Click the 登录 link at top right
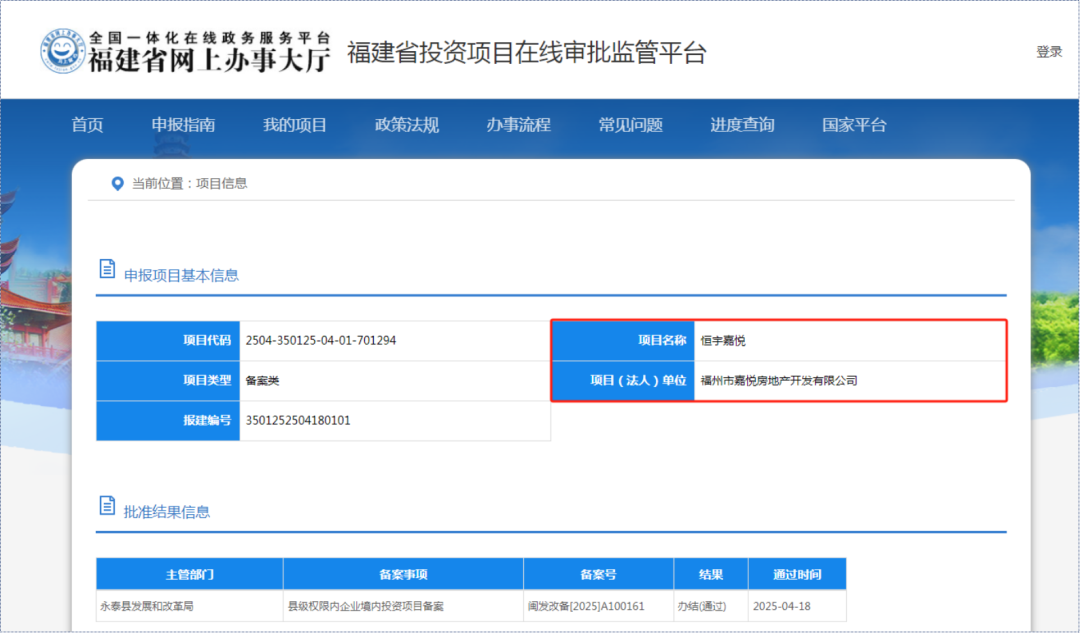This screenshot has width=1080, height=633. [x=1048, y=50]
